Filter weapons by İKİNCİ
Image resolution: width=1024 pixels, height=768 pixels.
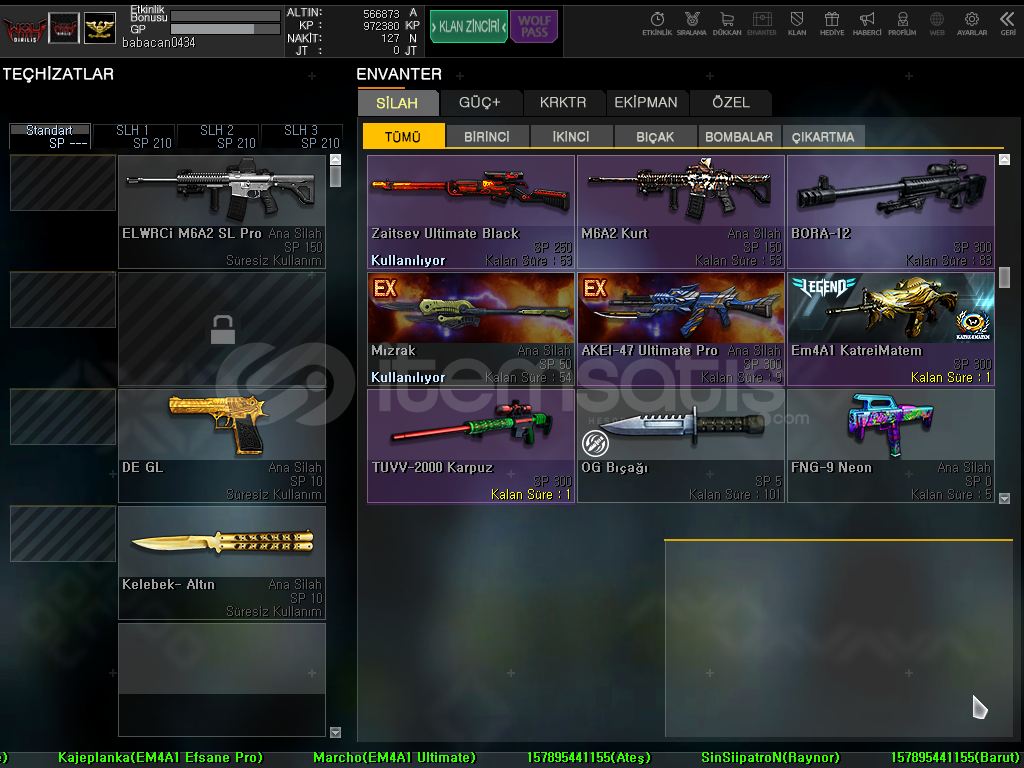(571, 136)
